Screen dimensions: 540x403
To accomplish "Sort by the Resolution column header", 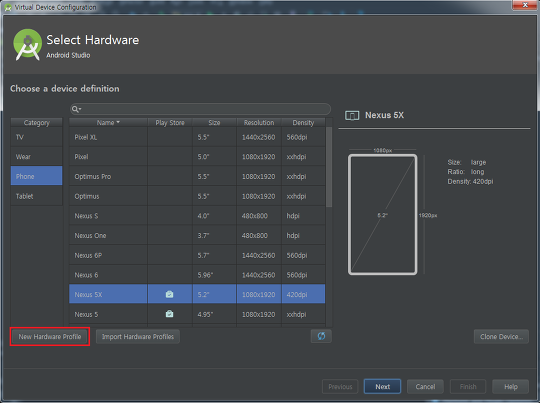I will [x=259, y=123].
